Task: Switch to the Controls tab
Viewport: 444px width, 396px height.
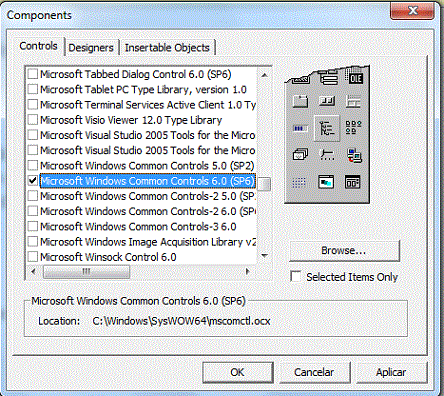Action: (x=38, y=46)
